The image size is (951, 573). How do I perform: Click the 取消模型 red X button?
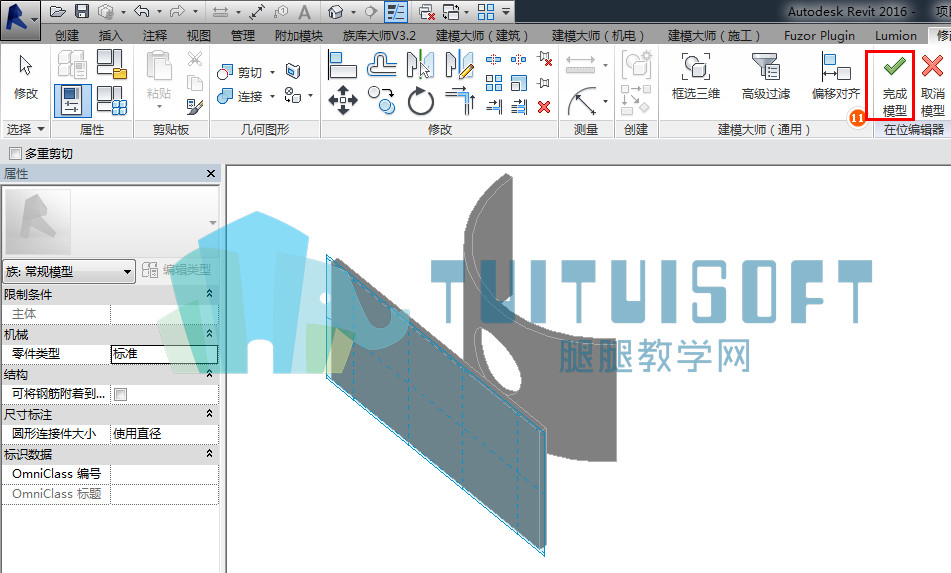pyautogui.click(x=932, y=85)
